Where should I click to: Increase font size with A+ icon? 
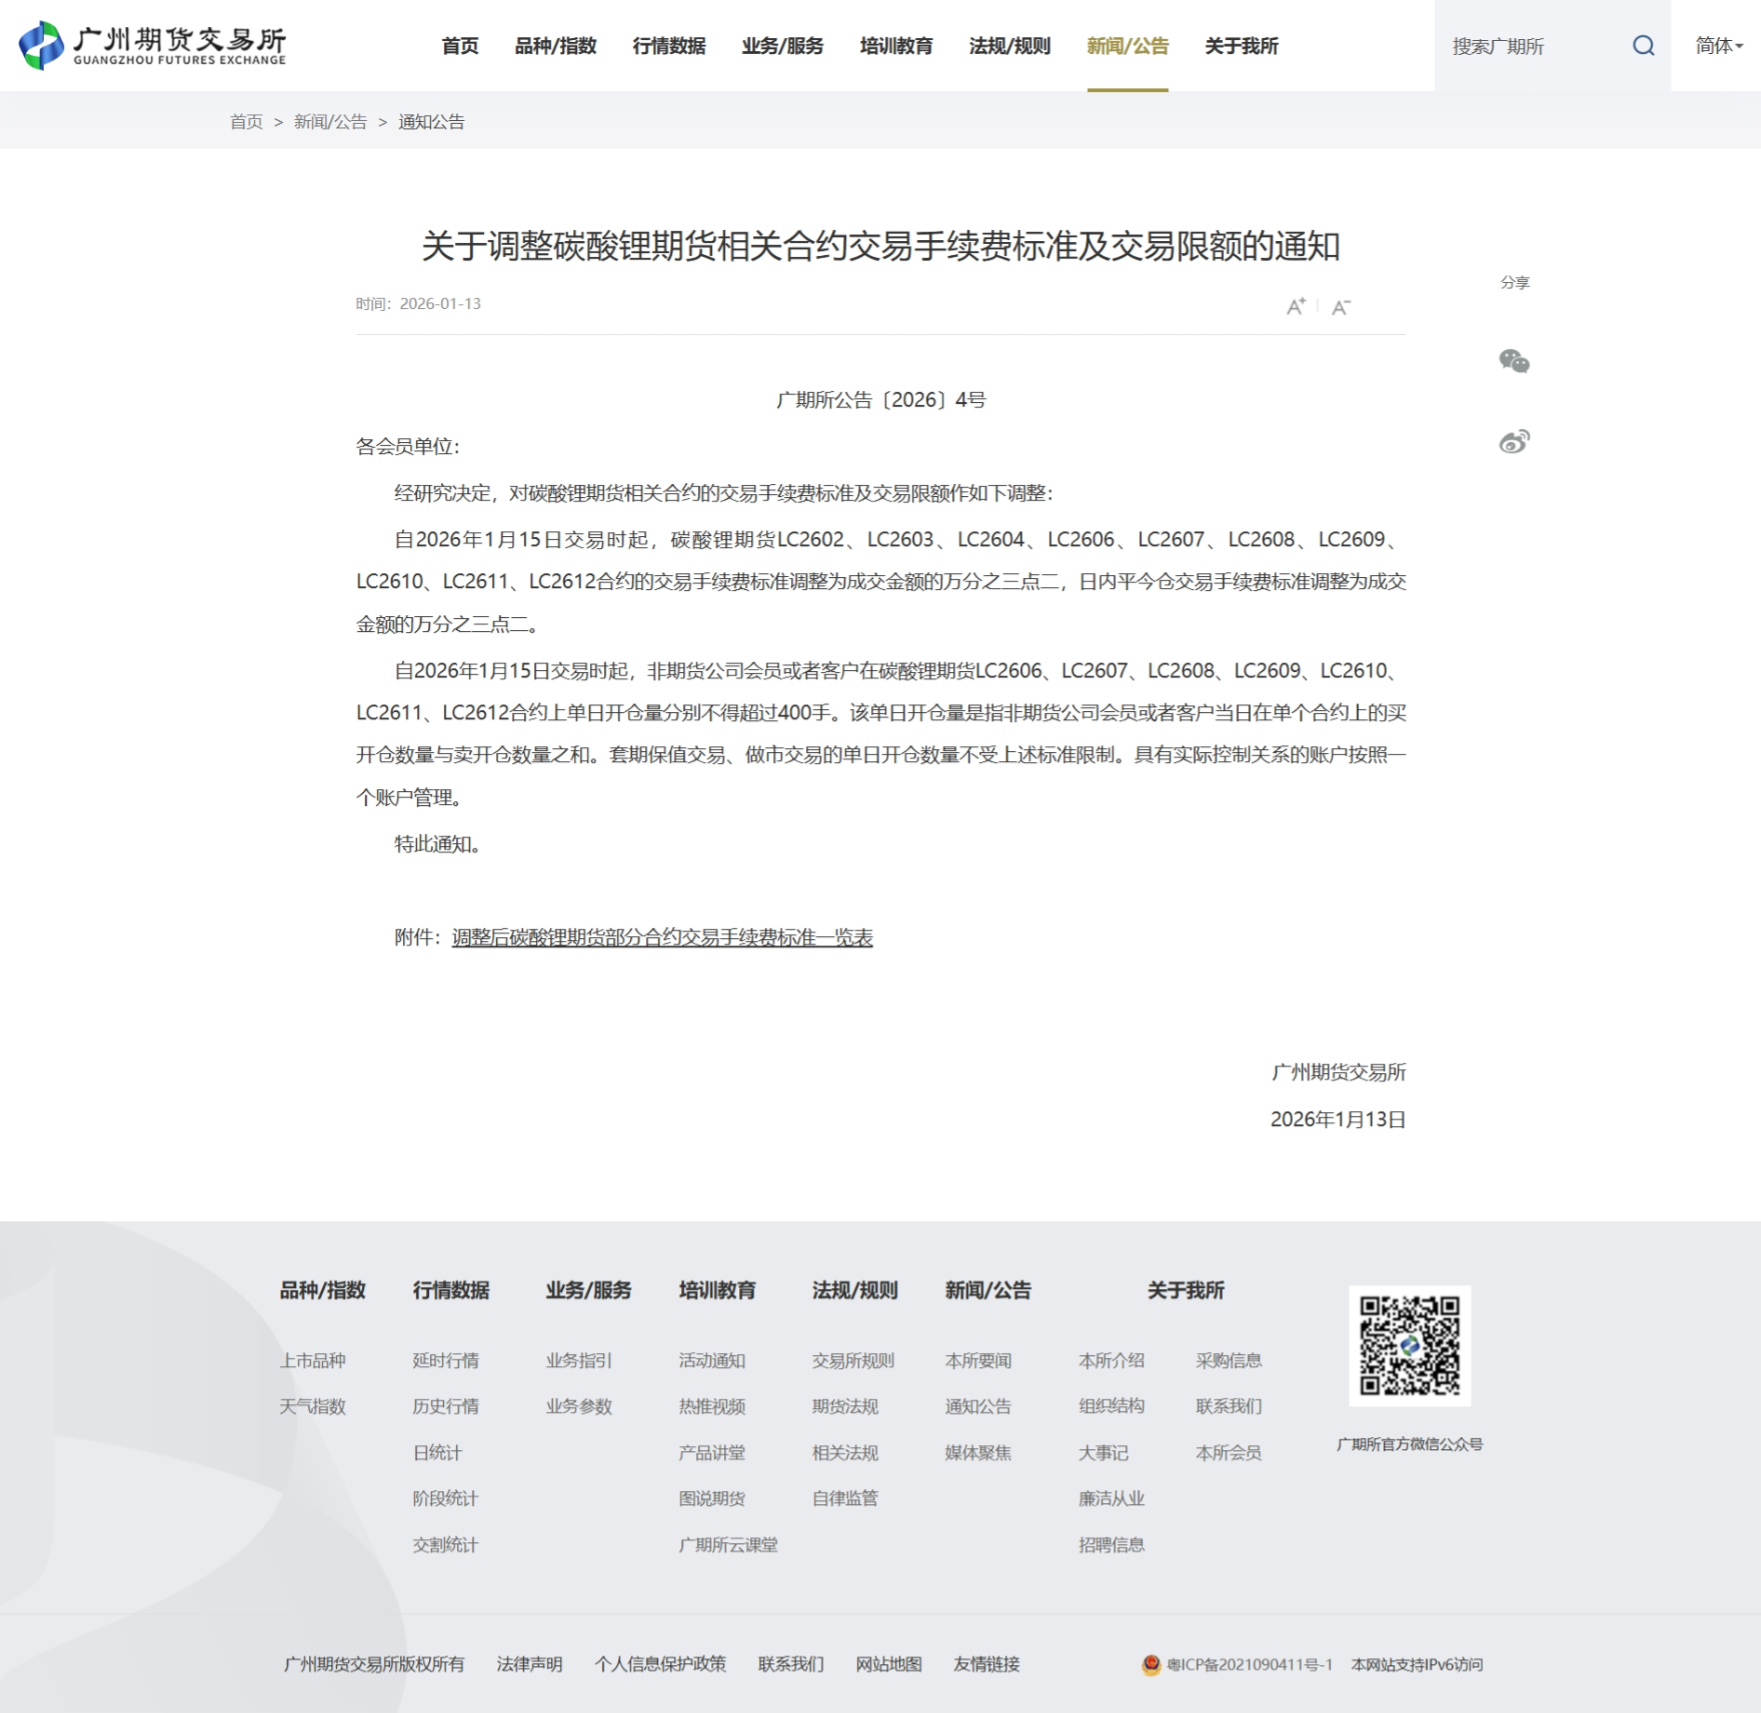[1296, 307]
